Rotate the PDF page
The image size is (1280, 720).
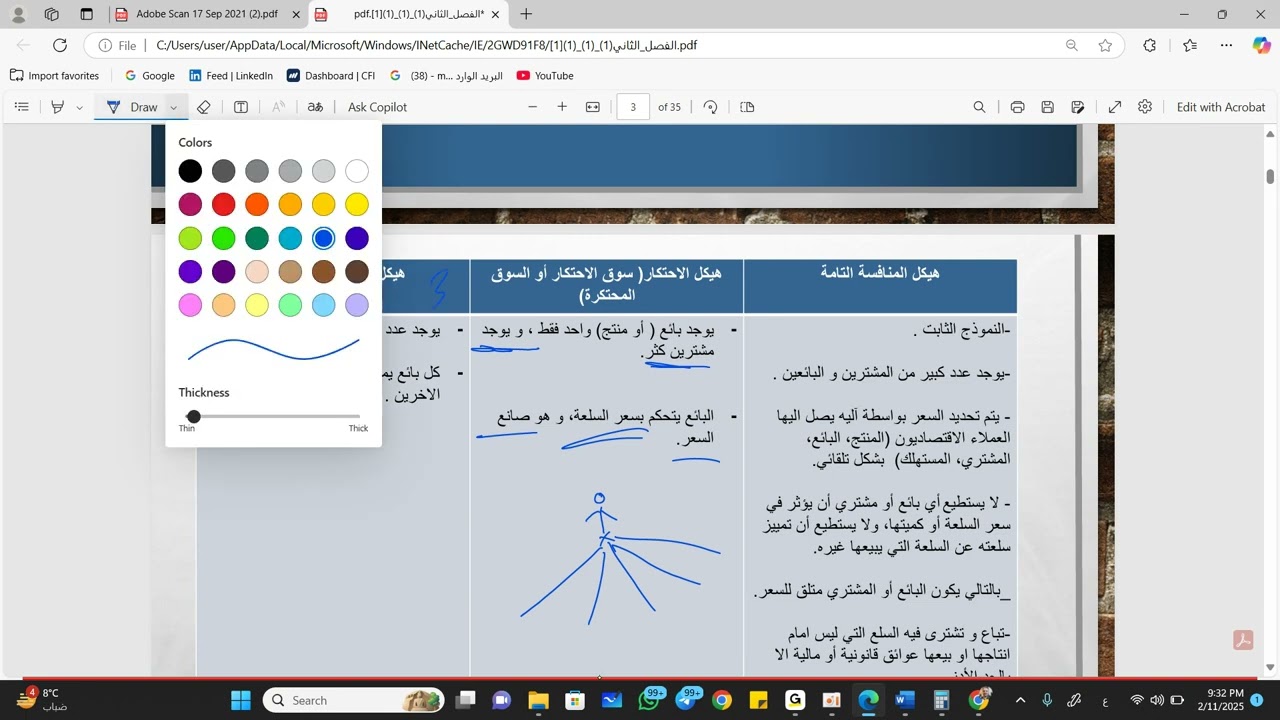[710, 107]
